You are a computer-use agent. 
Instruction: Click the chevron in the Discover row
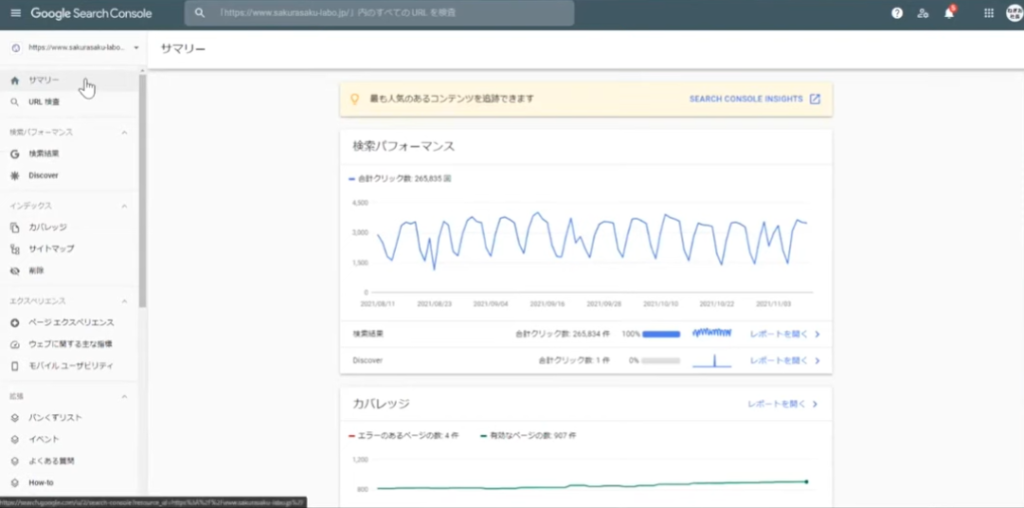pyautogui.click(x=817, y=360)
